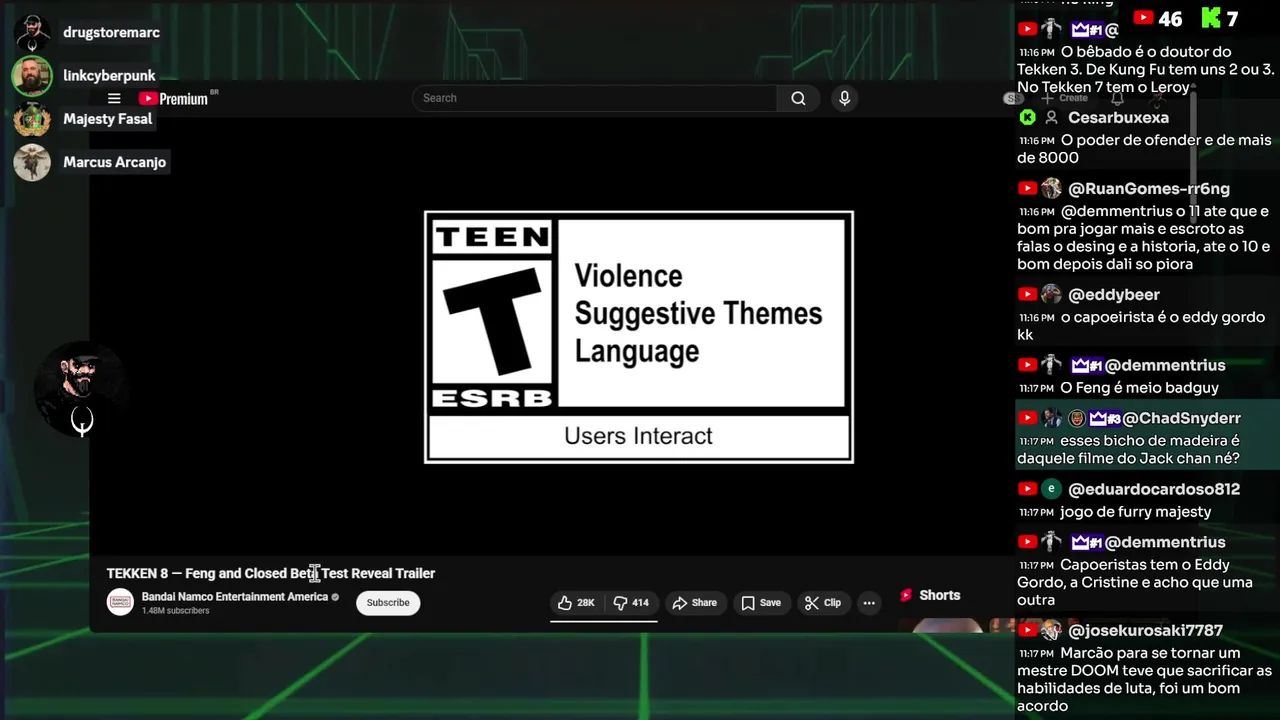Open the Bandai Namco channel avatar
This screenshot has height=720, width=1280.
click(120, 602)
